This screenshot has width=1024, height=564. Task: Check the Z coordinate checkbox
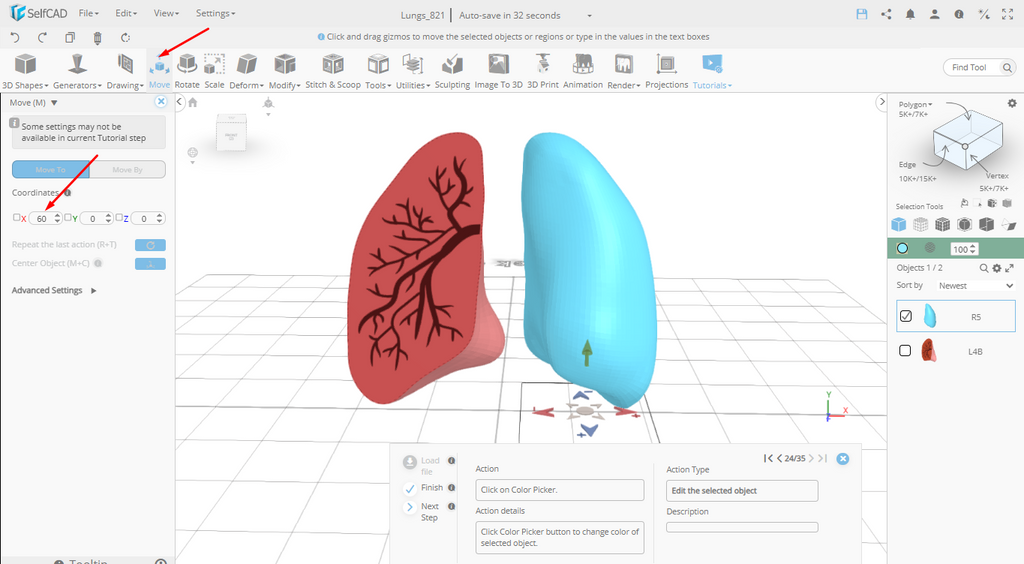coord(120,217)
